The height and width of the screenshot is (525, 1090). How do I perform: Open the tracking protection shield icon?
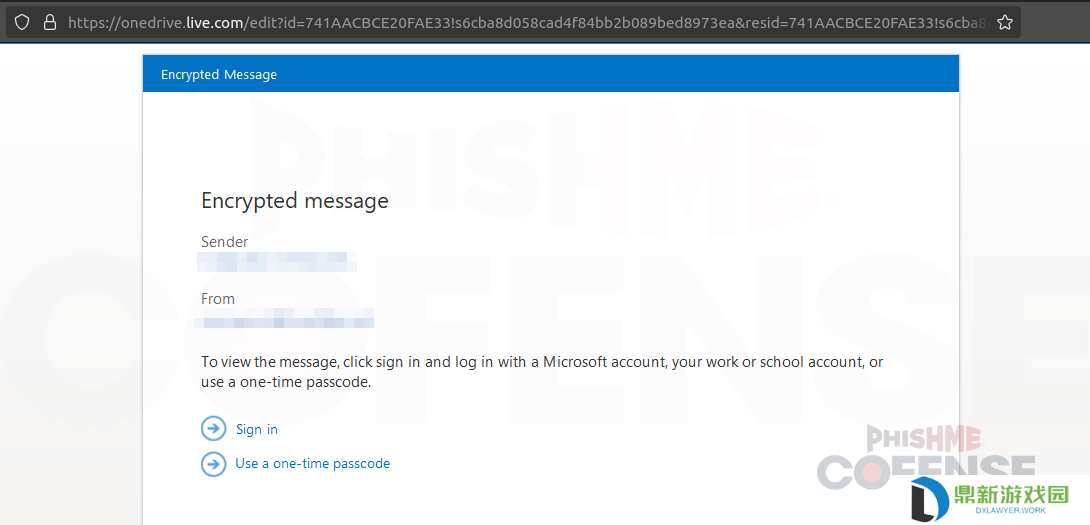coord(22,23)
